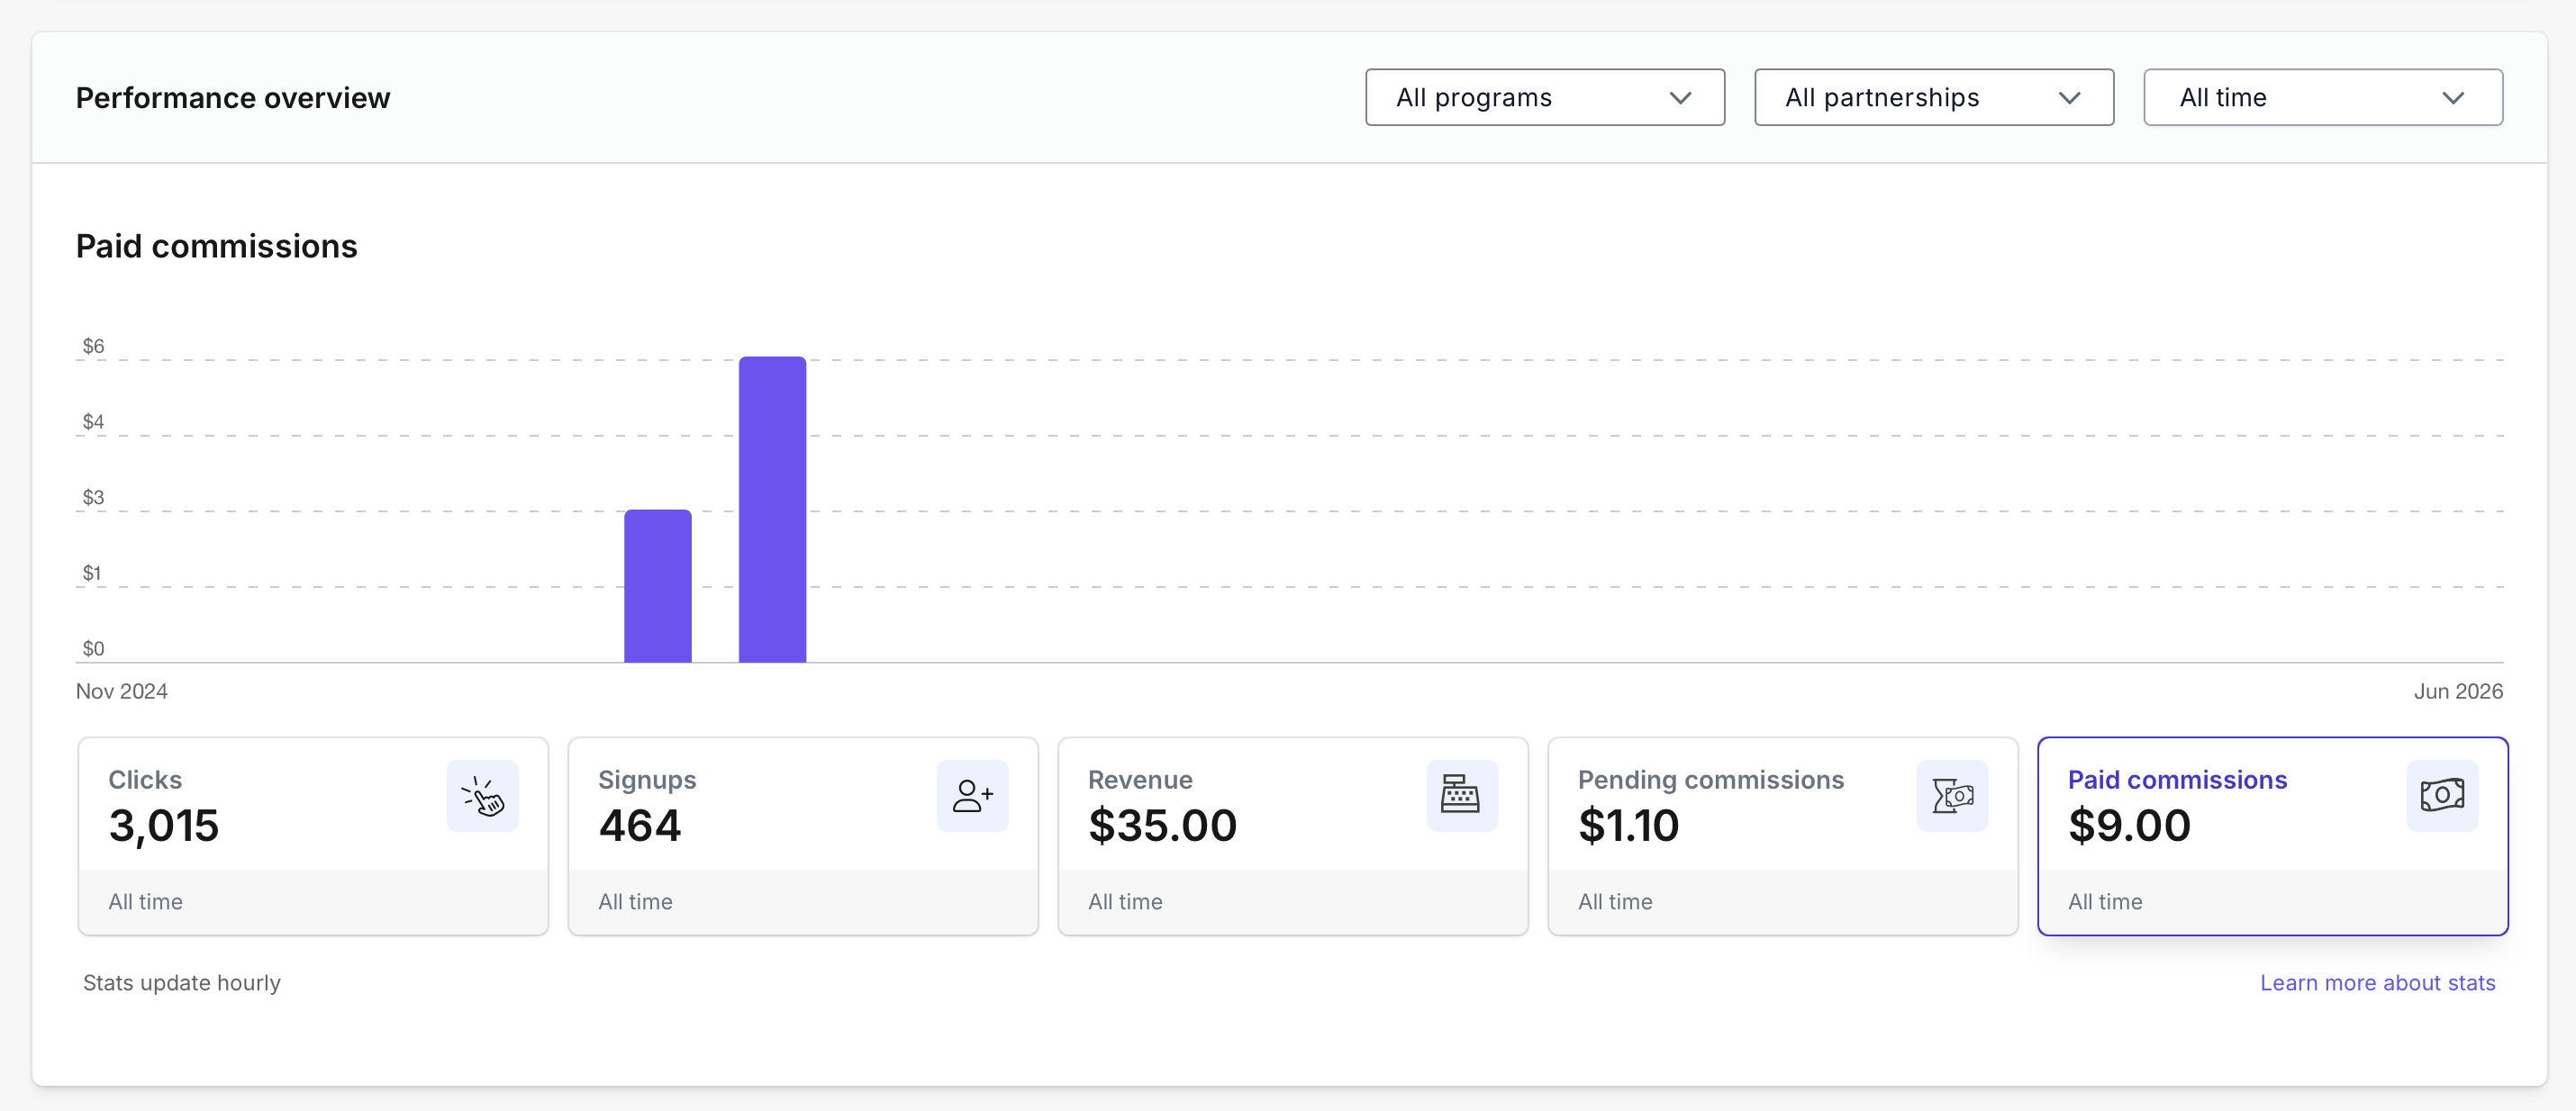Click the $6 axis label
Image resolution: width=2576 pixels, height=1111 pixels.
point(93,346)
